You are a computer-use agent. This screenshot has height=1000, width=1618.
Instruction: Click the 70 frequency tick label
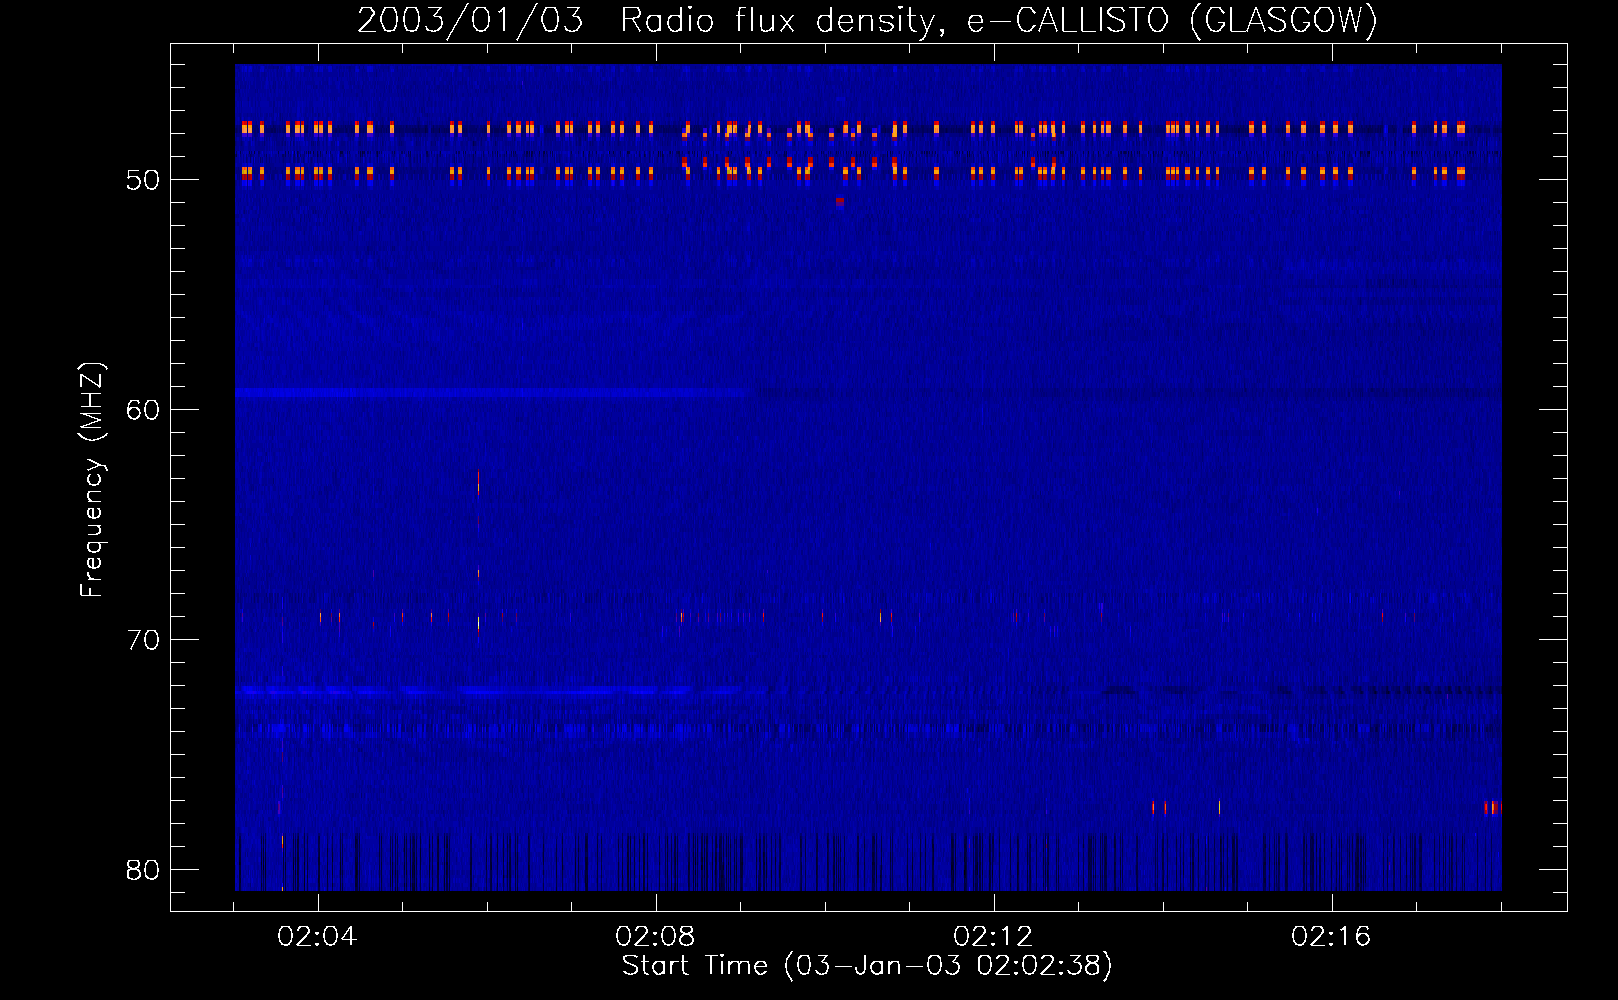coord(143,641)
